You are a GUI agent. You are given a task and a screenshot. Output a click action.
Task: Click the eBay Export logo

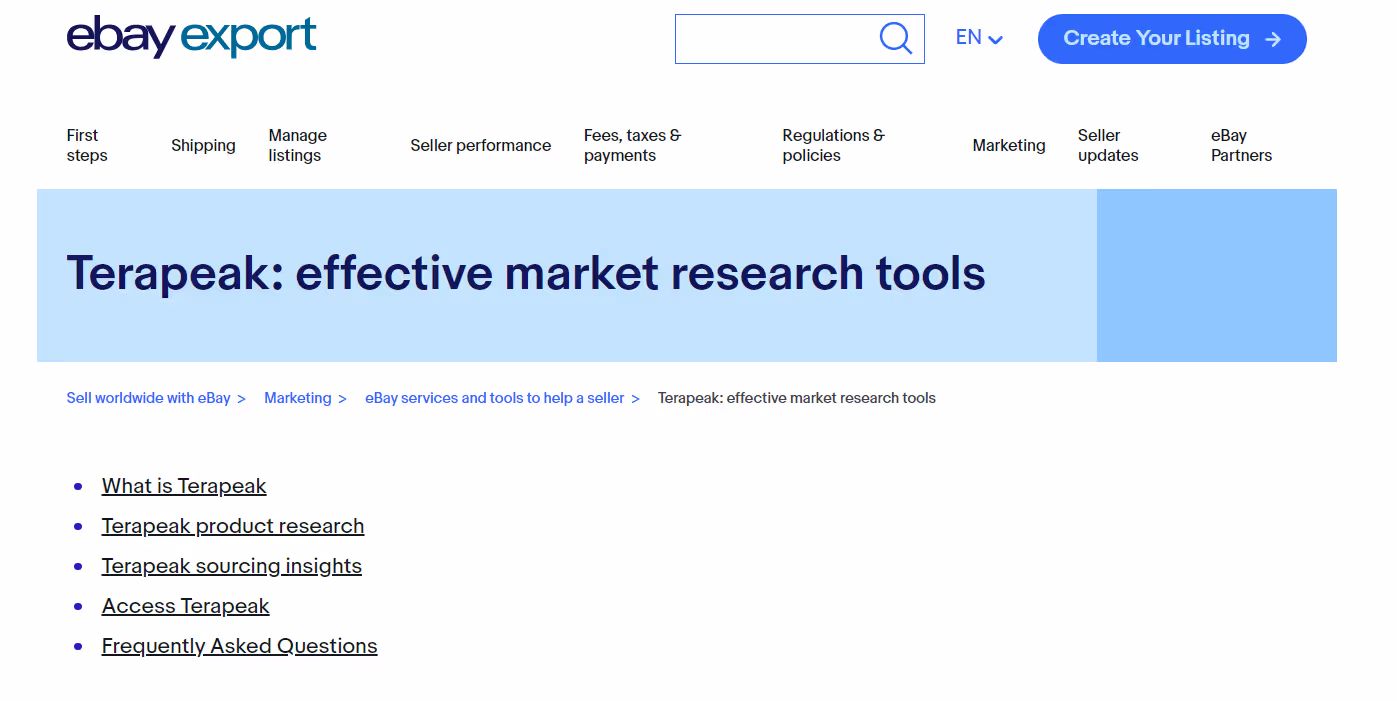click(x=190, y=37)
